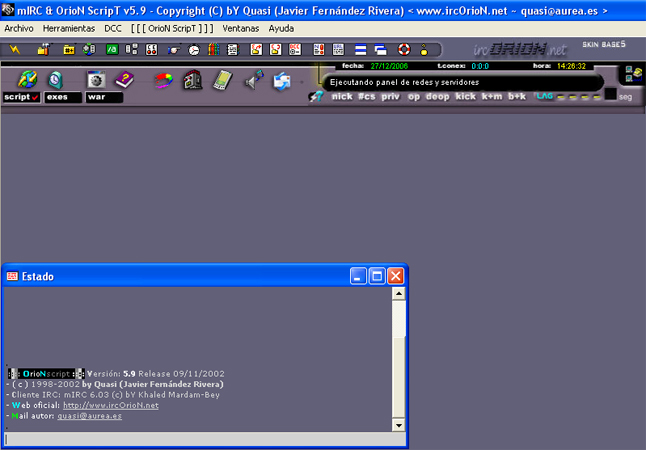Viewport: 646px width, 450px height.
Task: Switch to the war tab
Action: pyautogui.click(x=104, y=97)
